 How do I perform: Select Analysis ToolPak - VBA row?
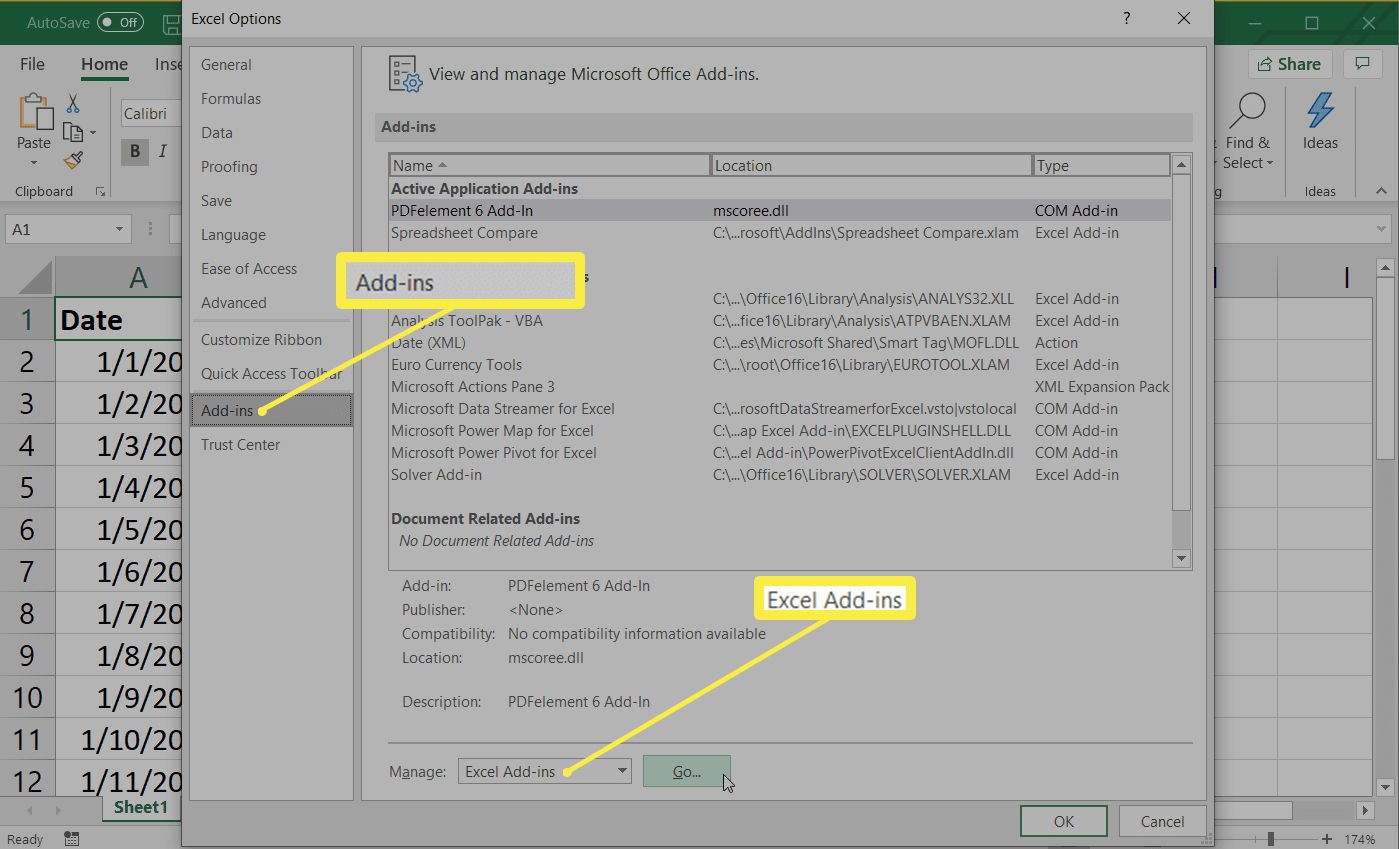(x=779, y=321)
